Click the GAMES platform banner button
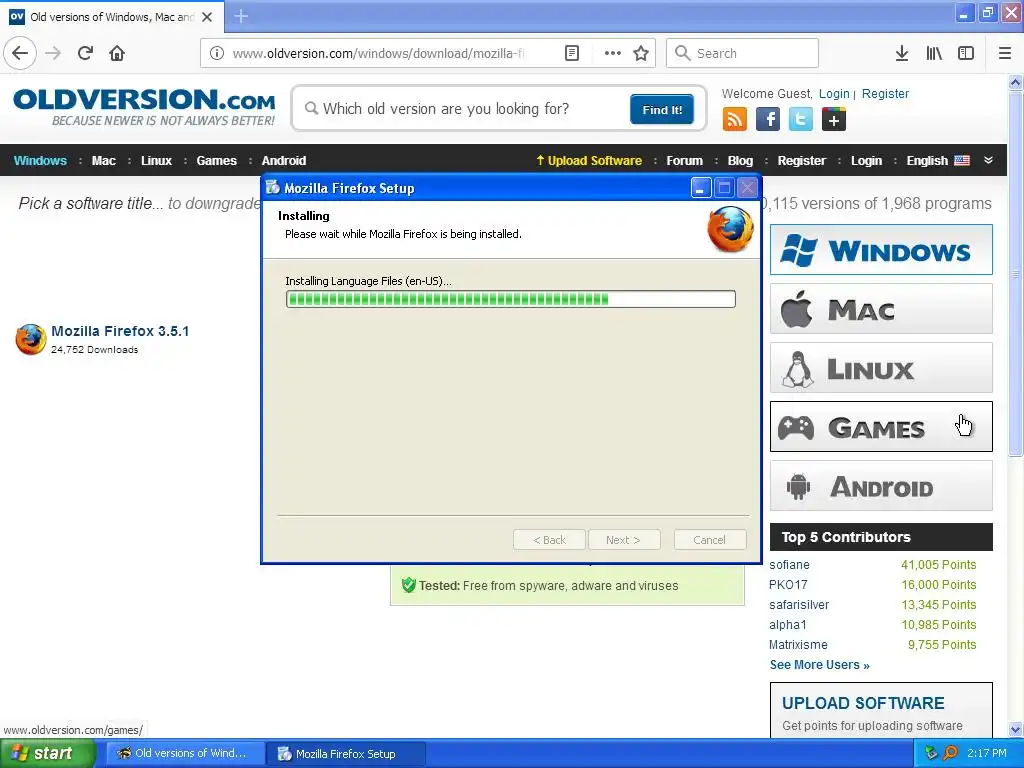Image resolution: width=1024 pixels, height=768 pixels. coord(881,427)
